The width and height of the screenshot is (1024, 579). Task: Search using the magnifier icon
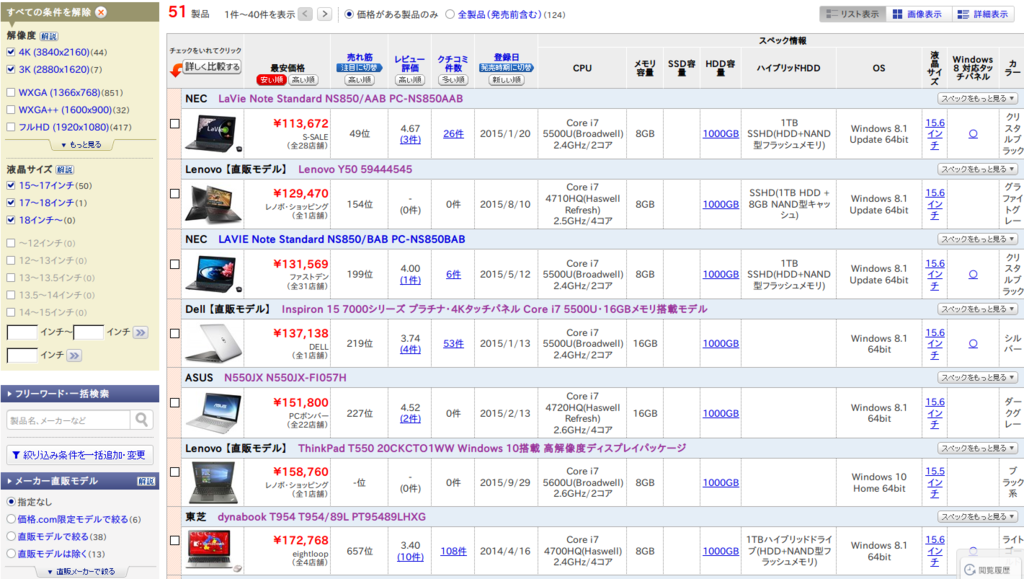(x=141, y=420)
